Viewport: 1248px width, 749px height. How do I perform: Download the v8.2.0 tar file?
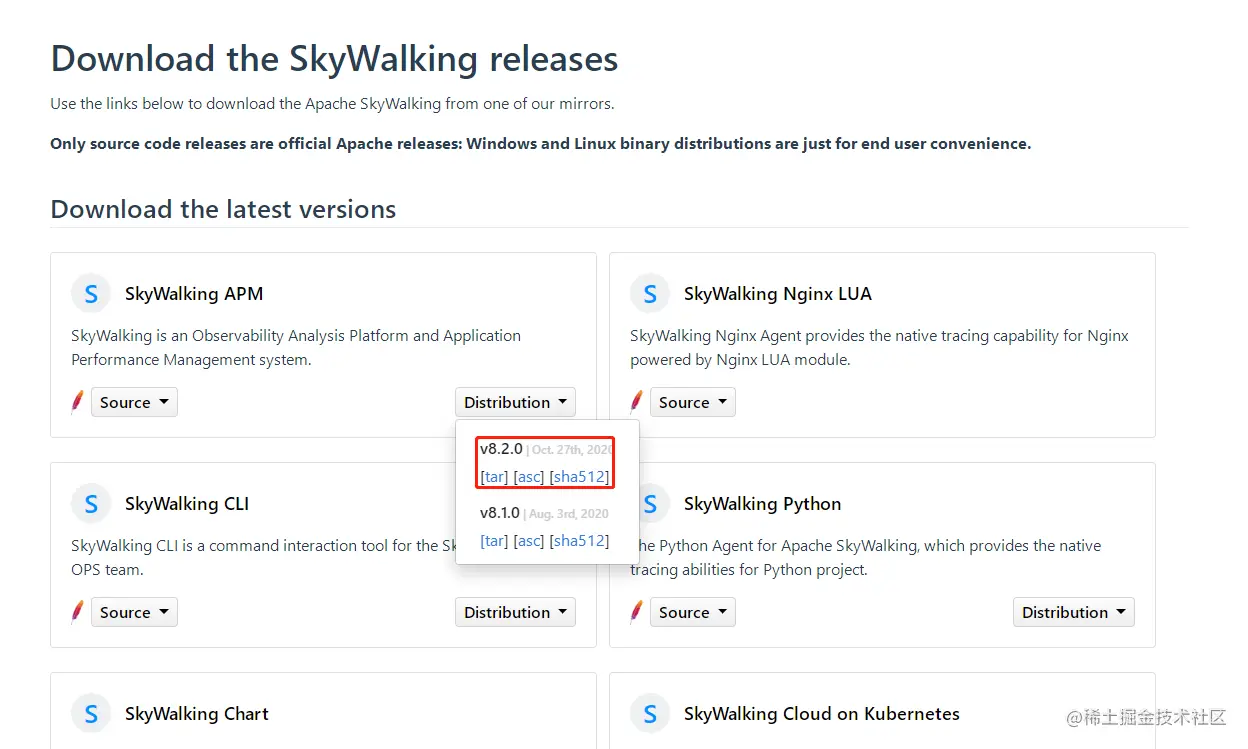494,477
